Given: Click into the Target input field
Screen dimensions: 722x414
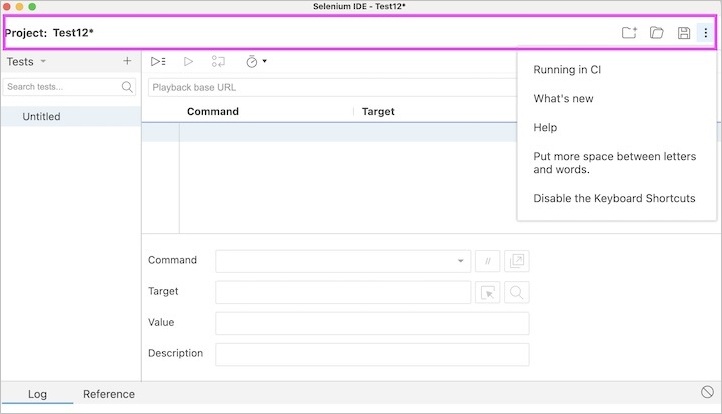Looking at the screenshot, I should coord(343,292).
